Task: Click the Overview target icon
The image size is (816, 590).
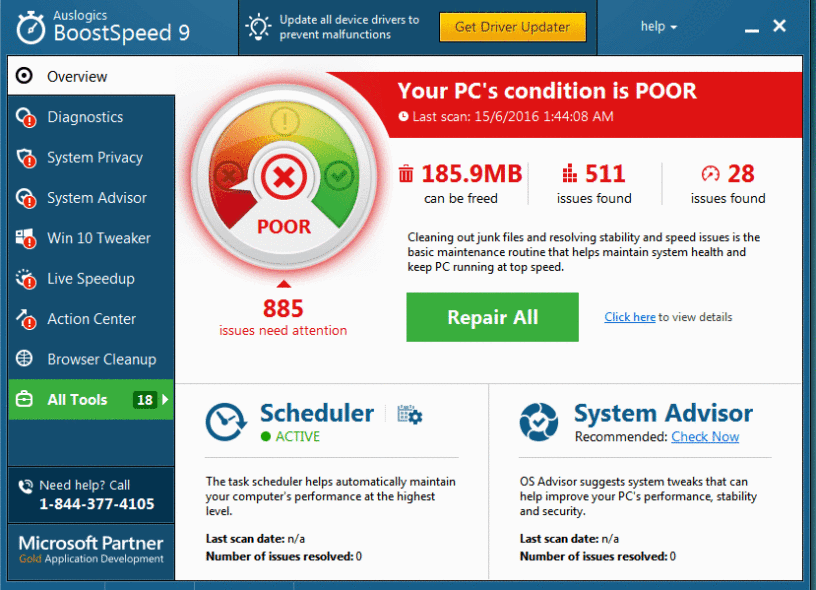Action: [24, 76]
